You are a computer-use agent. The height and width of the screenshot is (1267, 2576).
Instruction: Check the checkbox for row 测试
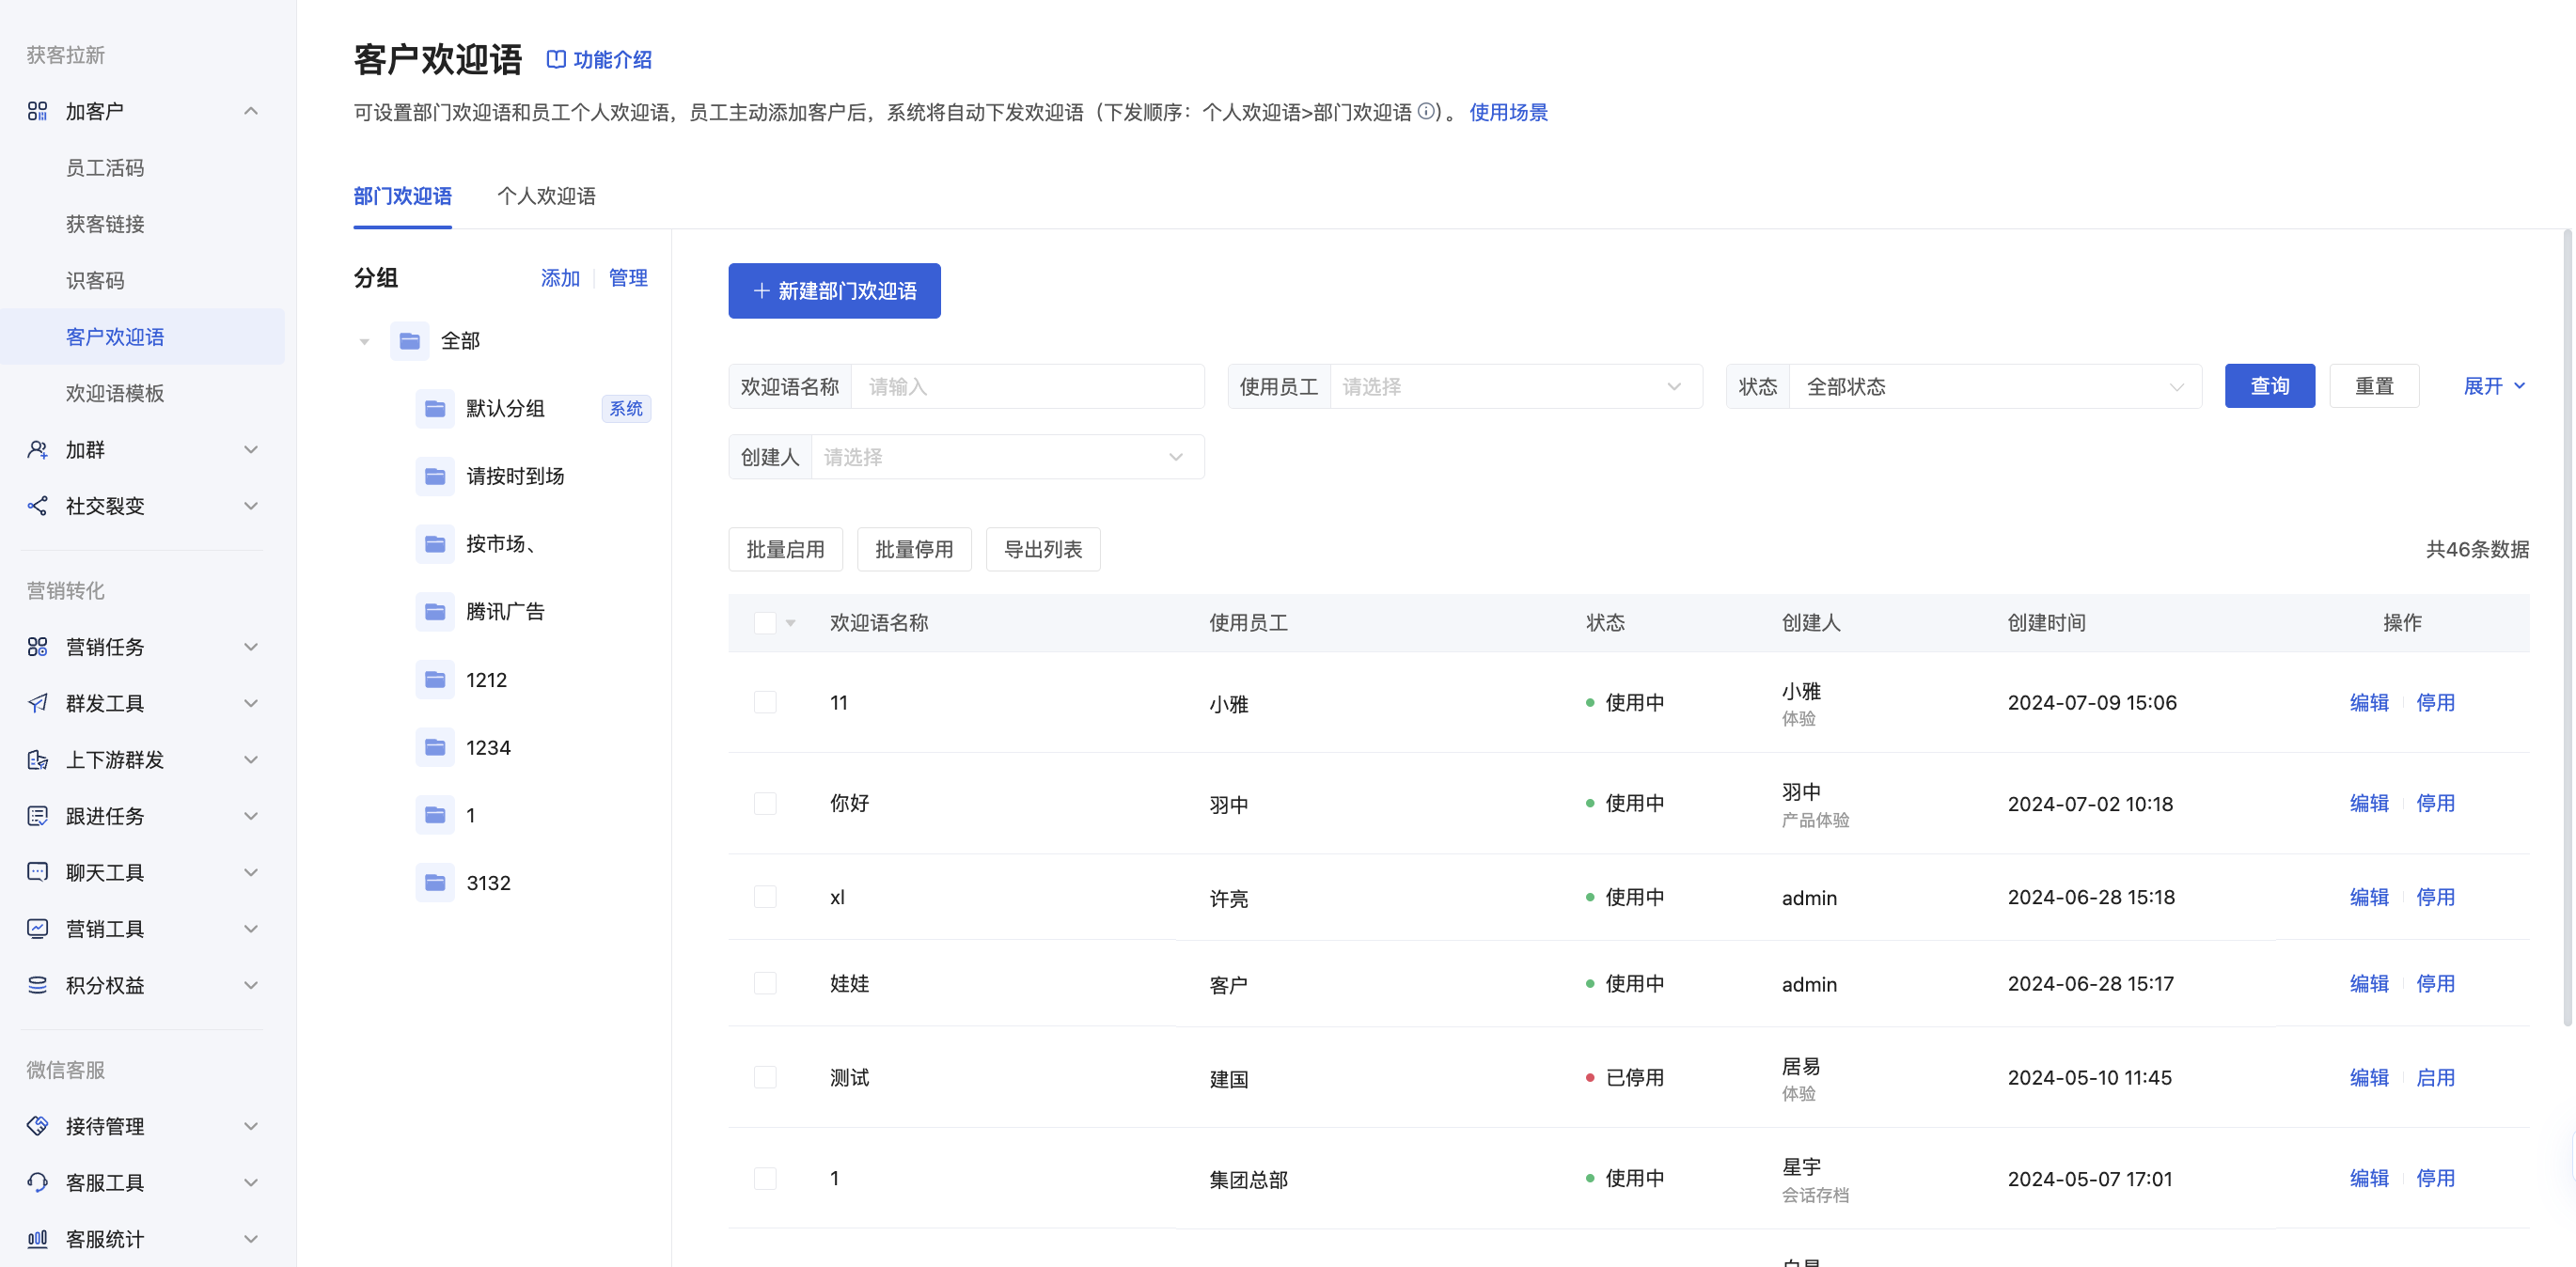(765, 1078)
